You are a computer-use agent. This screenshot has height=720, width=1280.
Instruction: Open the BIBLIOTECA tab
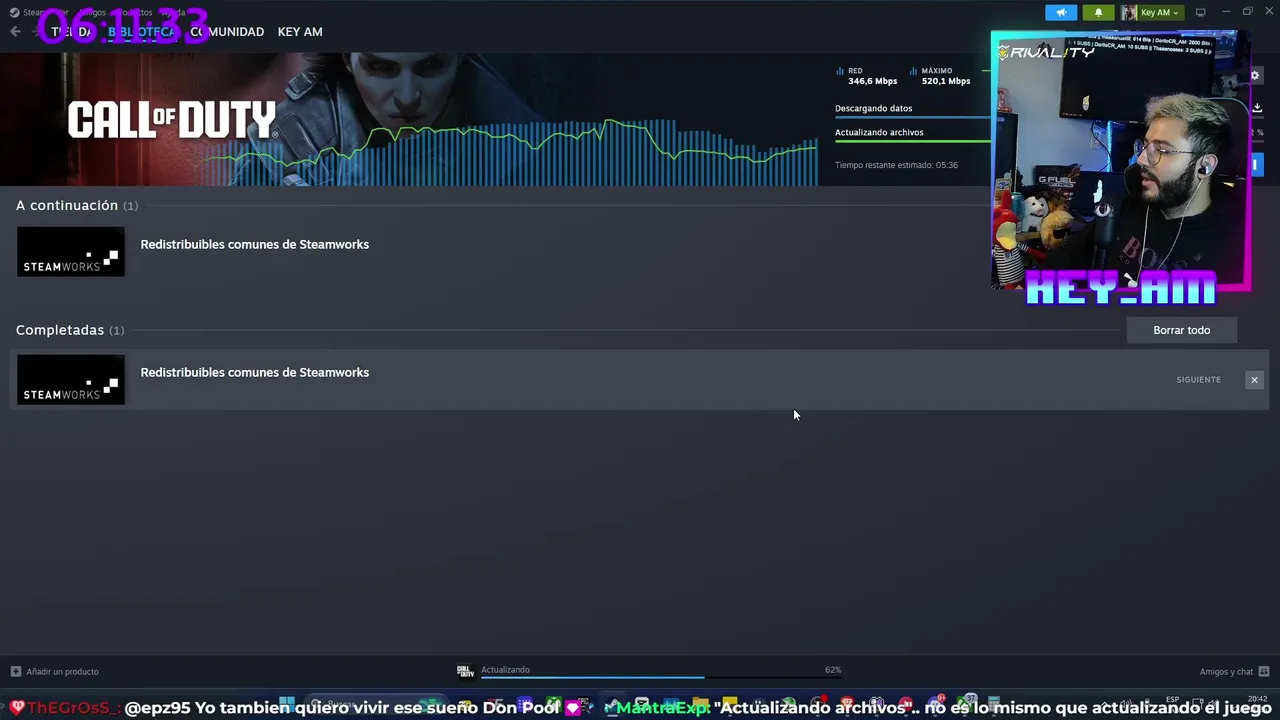143,32
